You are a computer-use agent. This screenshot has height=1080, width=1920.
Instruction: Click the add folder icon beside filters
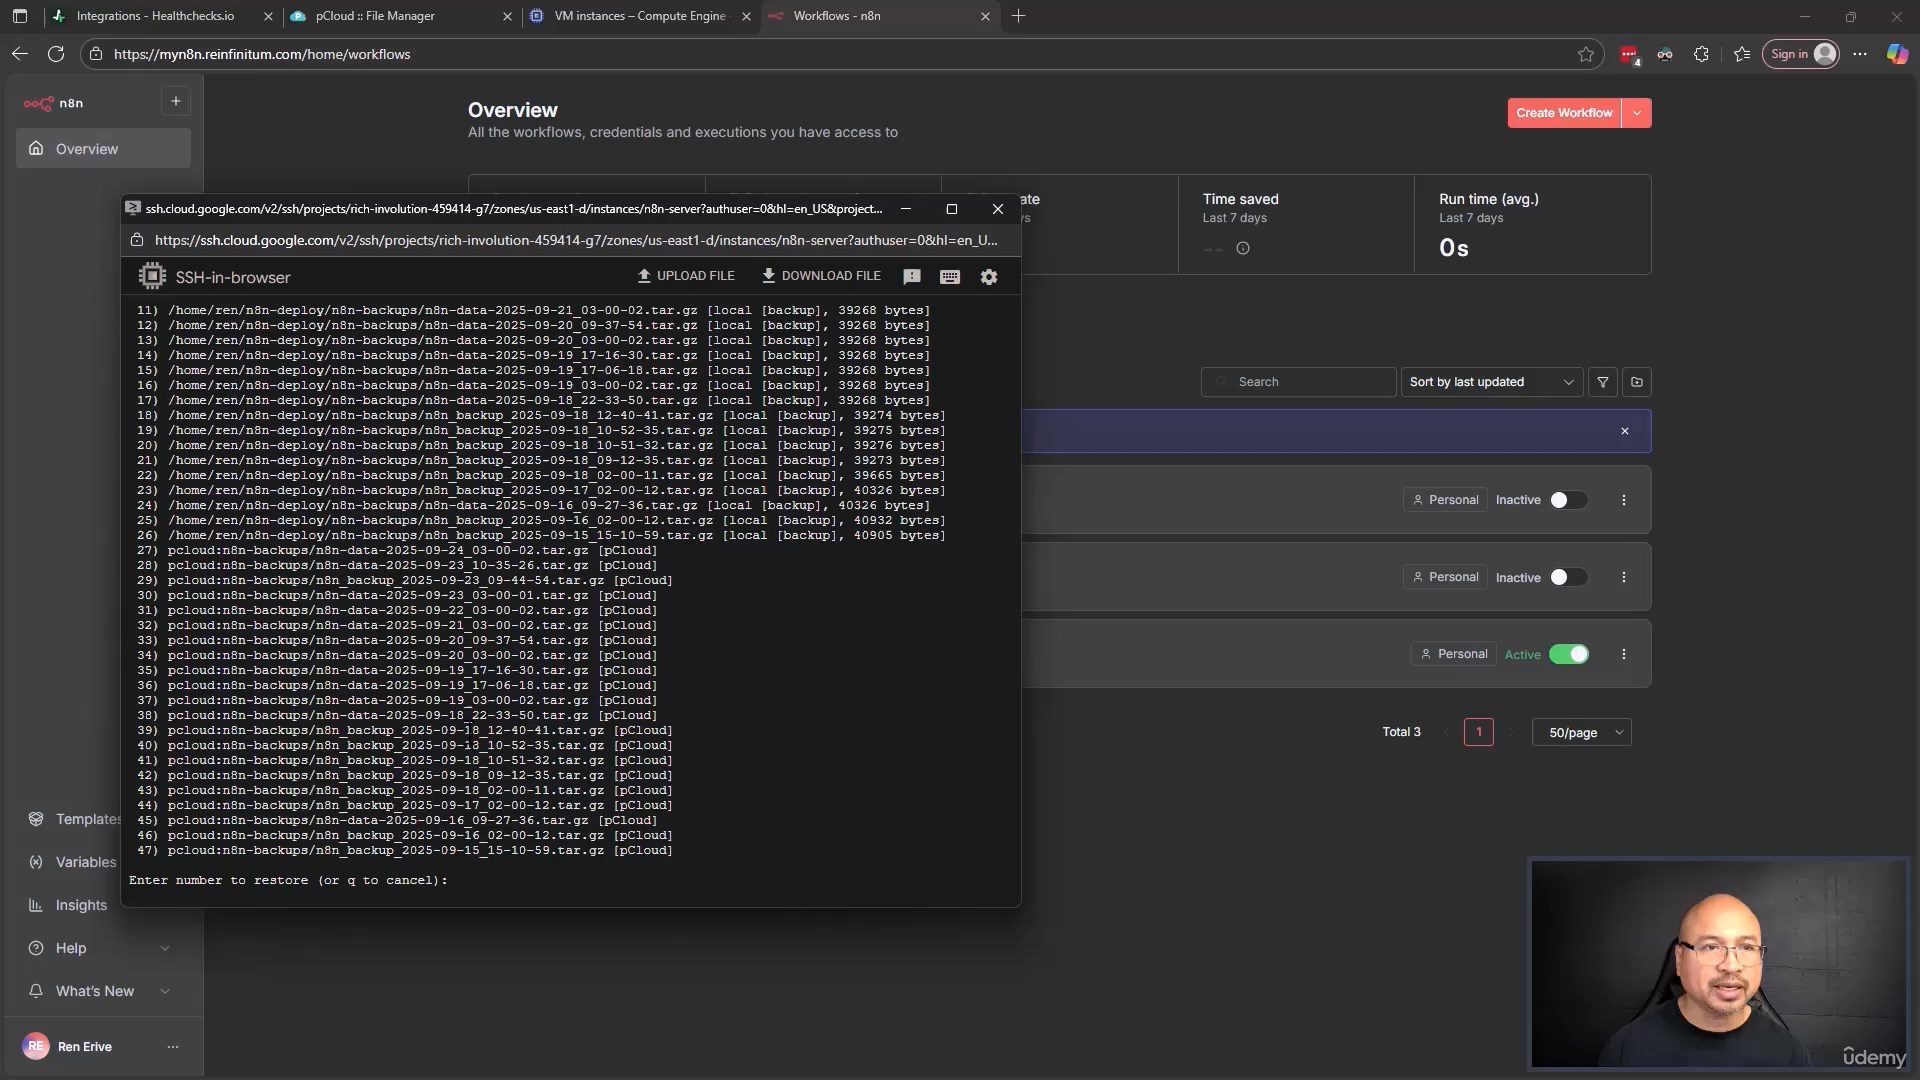(x=1637, y=382)
